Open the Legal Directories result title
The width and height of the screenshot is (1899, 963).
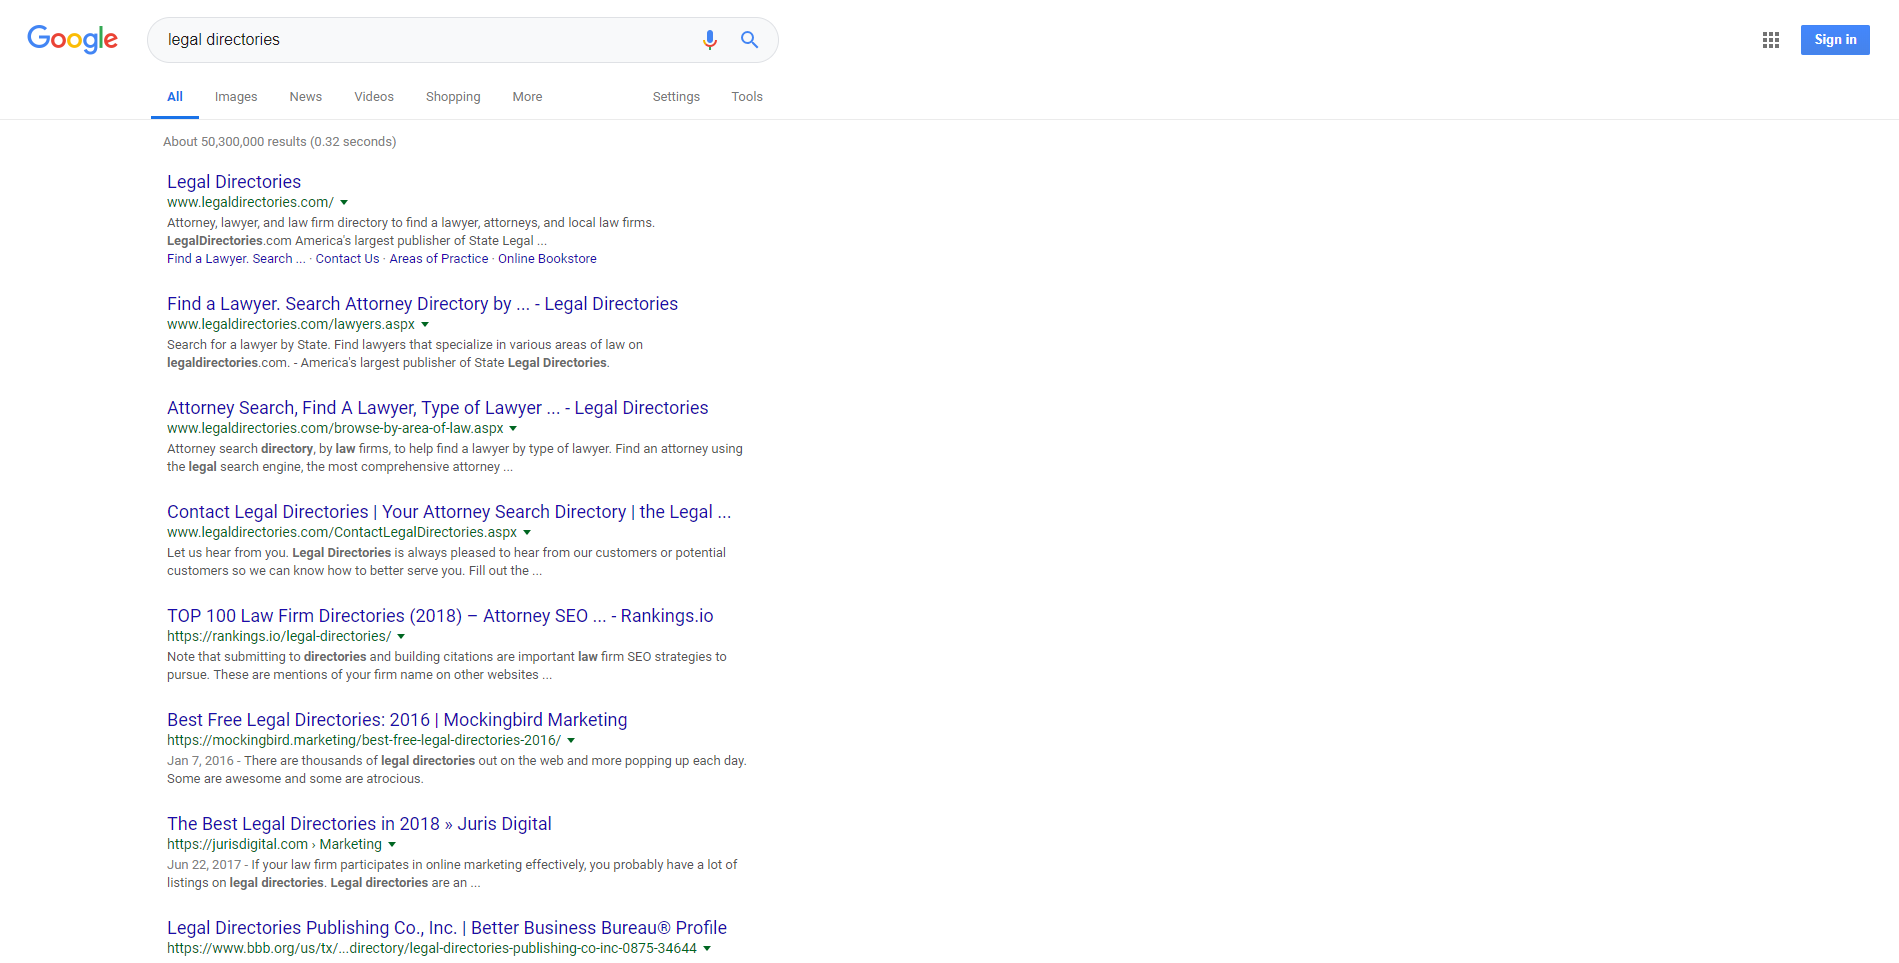tap(234, 182)
